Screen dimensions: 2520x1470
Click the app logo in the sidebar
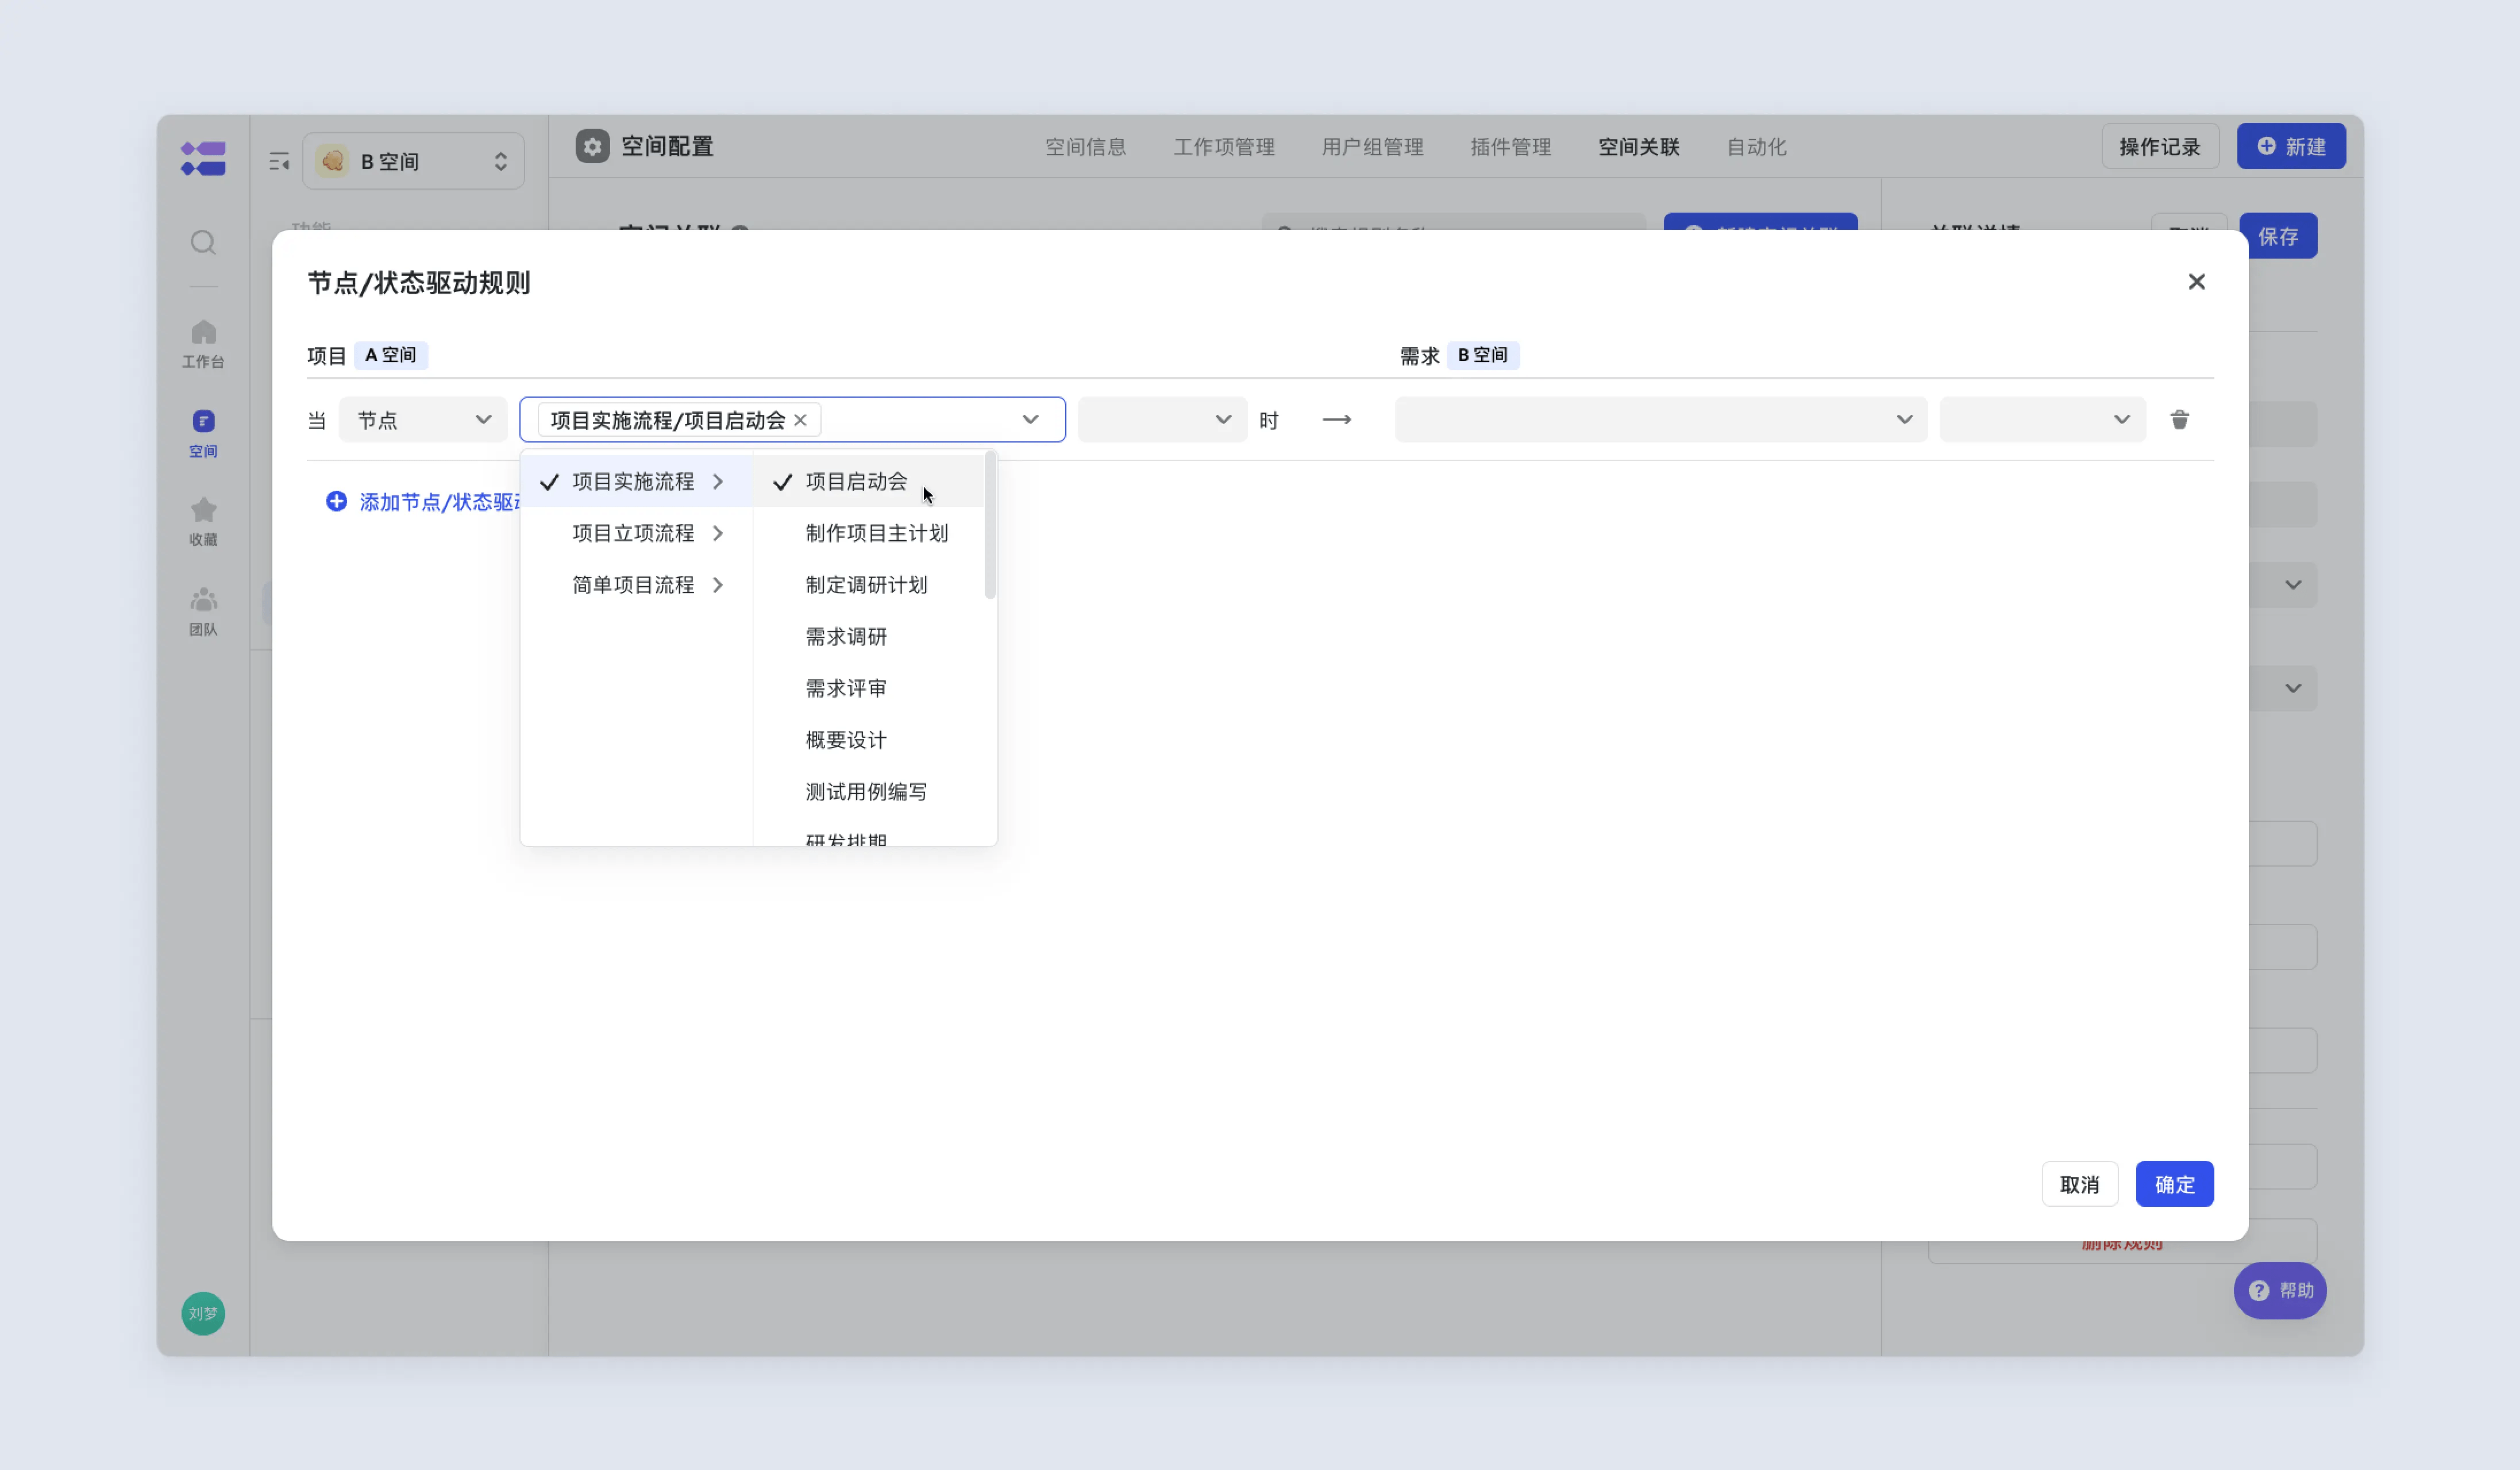tap(203, 158)
